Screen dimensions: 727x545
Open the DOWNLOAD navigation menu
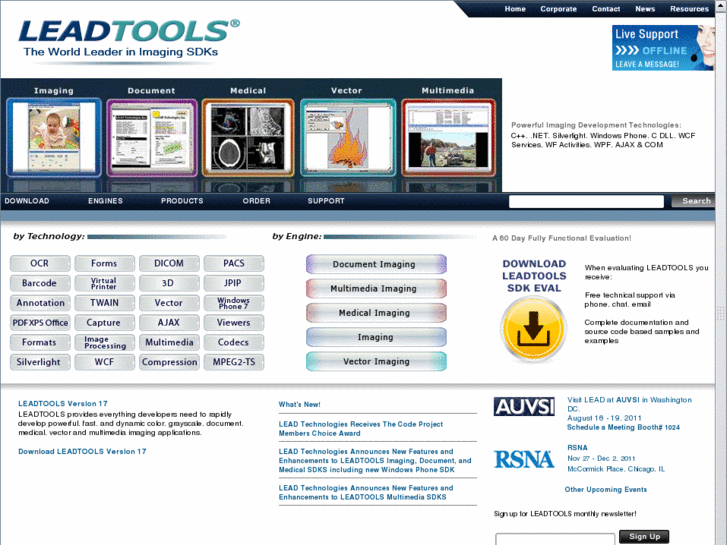tap(27, 201)
